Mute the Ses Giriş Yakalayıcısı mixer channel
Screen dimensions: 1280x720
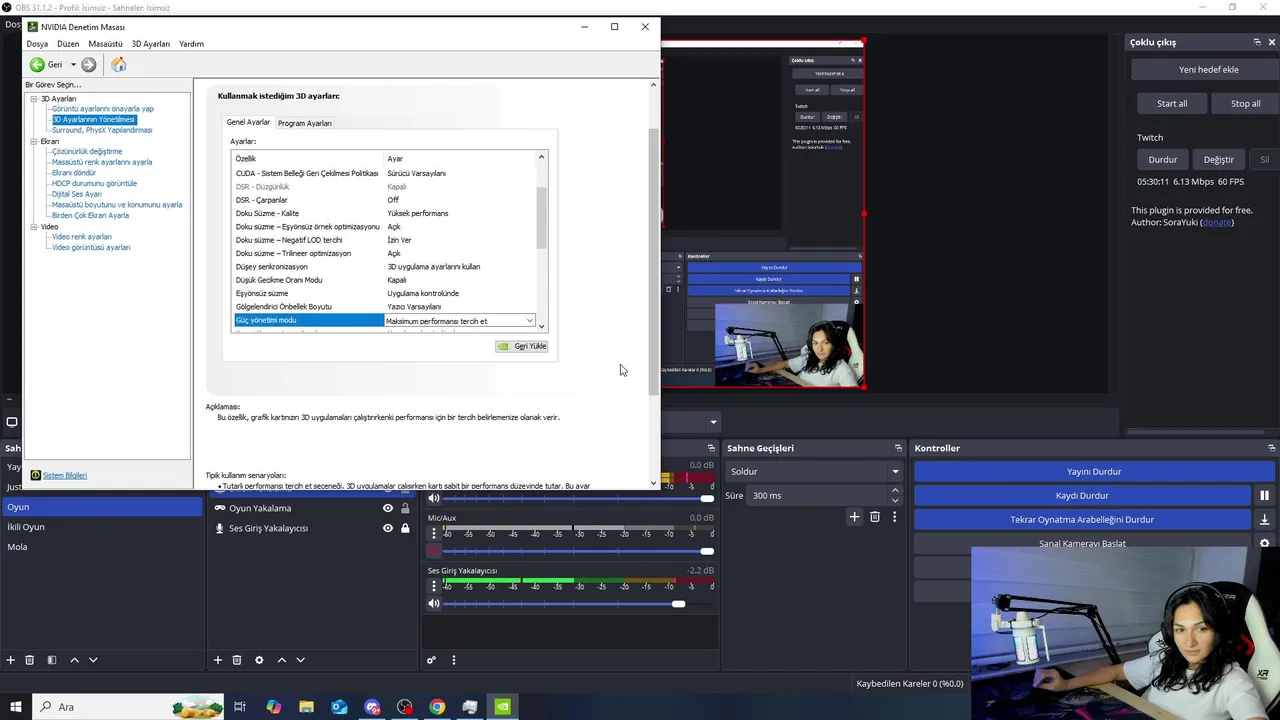pyautogui.click(x=434, y=603)
